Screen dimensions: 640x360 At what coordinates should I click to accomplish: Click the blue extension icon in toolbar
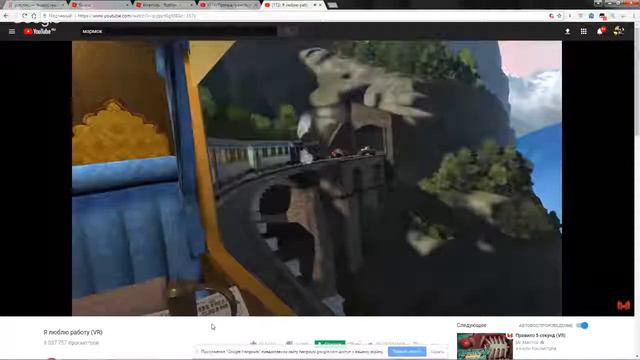click(591, 16)
